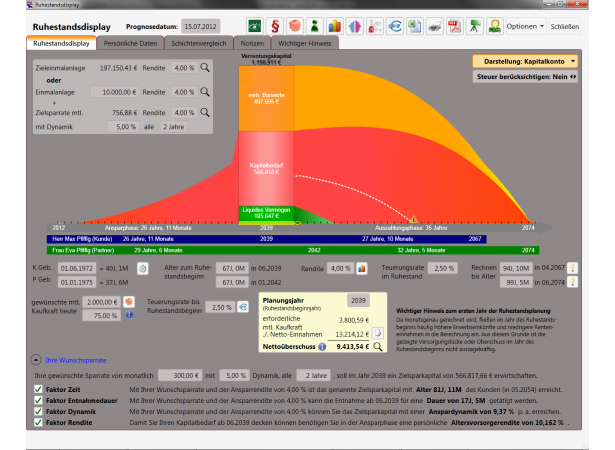Export via the PDF icon
This screenshot has width=615, height=450.
[452, 26]
